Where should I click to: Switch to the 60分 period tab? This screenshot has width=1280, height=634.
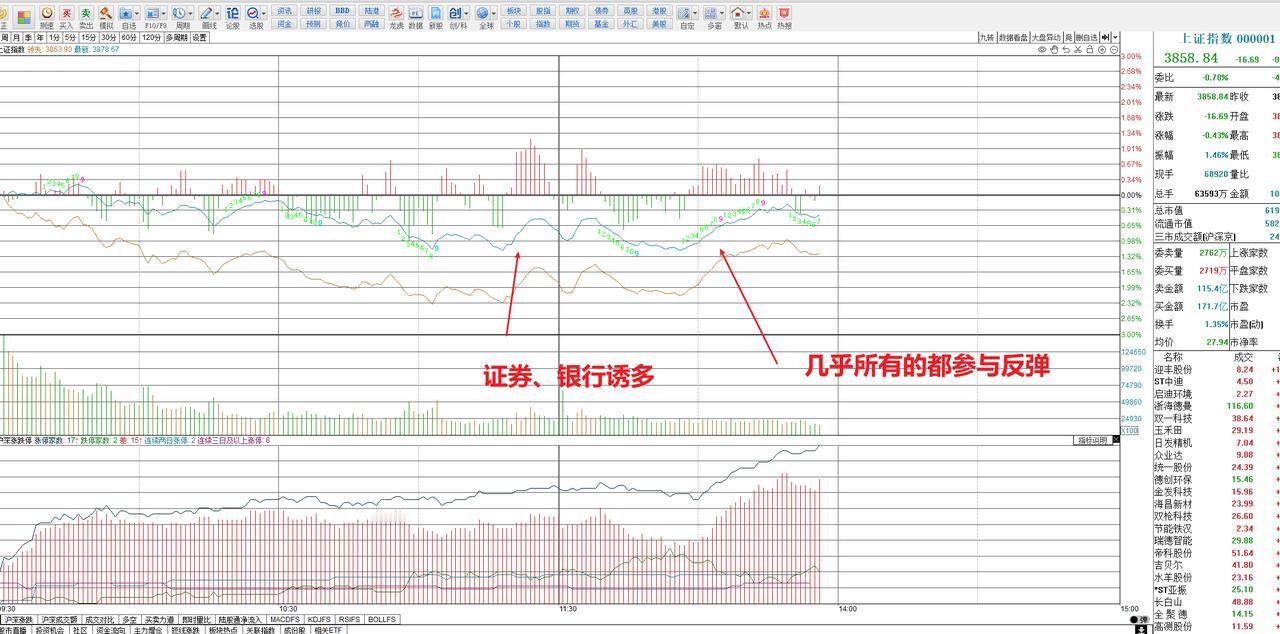pos(129,37)
